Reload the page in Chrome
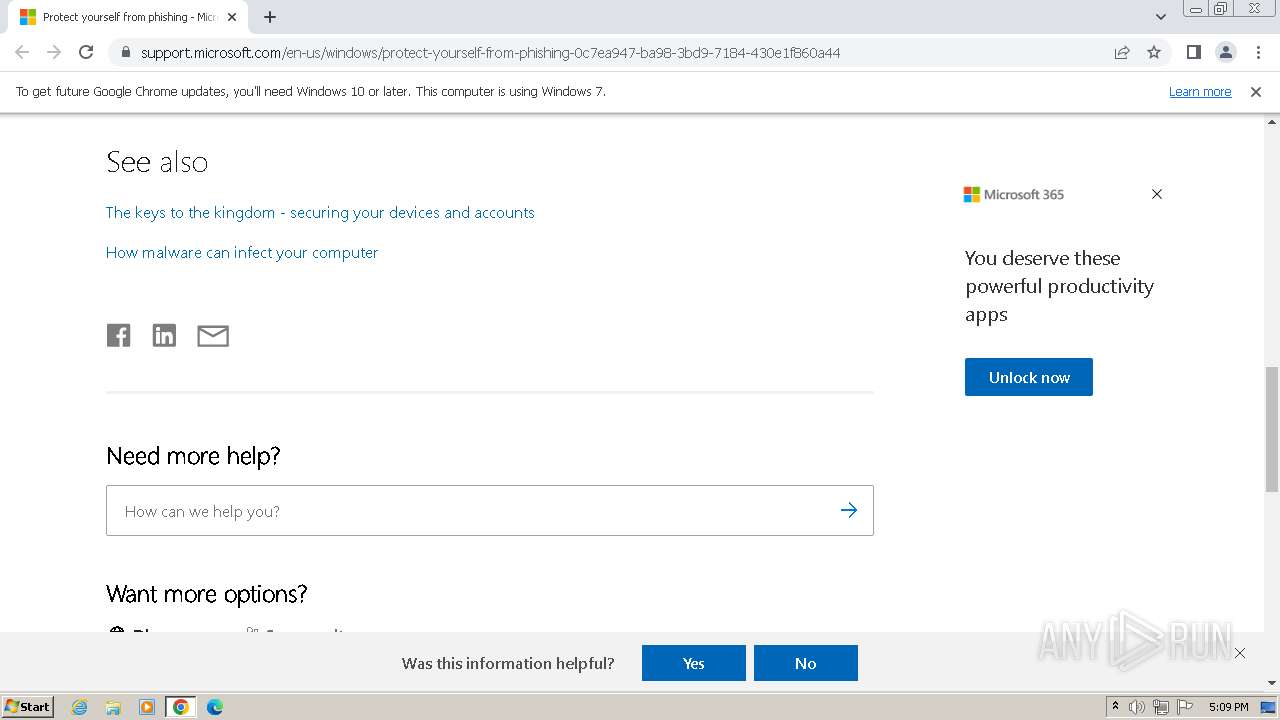Image resolution: width=1280 pixels, height=720 pixels. point(86,52)
